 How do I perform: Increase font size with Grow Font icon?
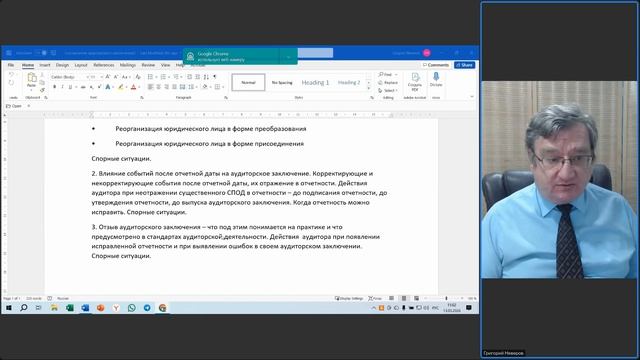click(108, 77)
